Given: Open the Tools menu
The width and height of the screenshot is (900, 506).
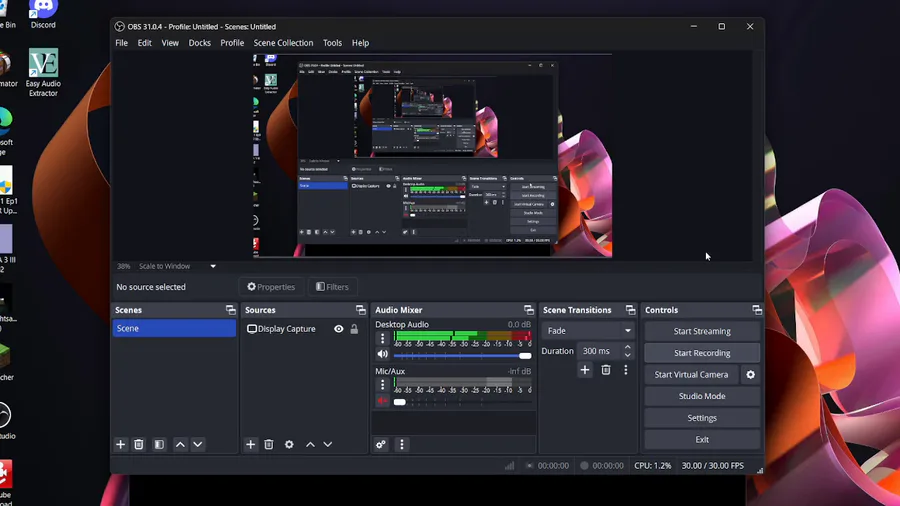Looking at the screenshot, I should [x=332, y=43].
